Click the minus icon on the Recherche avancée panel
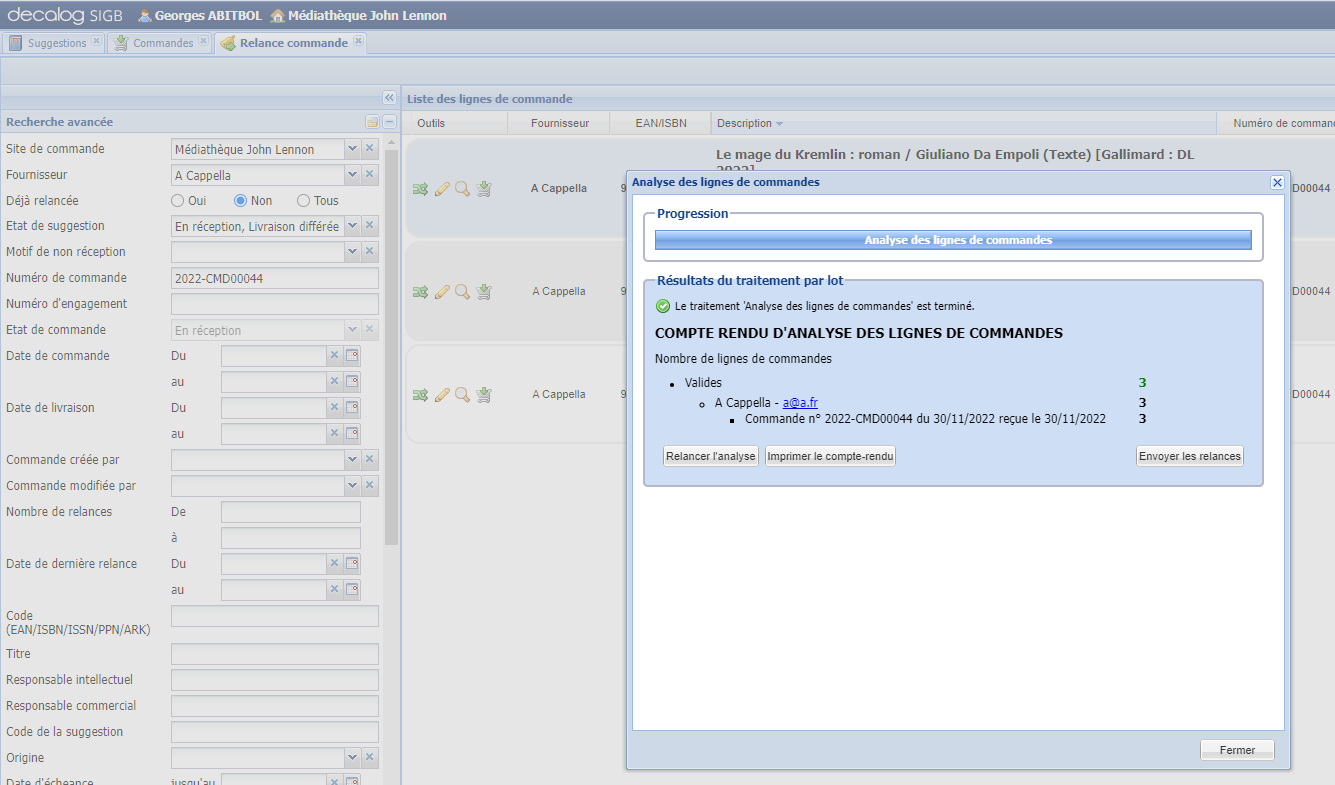The width and height of the screenshot is (1335, 785). tap(389, 121)
